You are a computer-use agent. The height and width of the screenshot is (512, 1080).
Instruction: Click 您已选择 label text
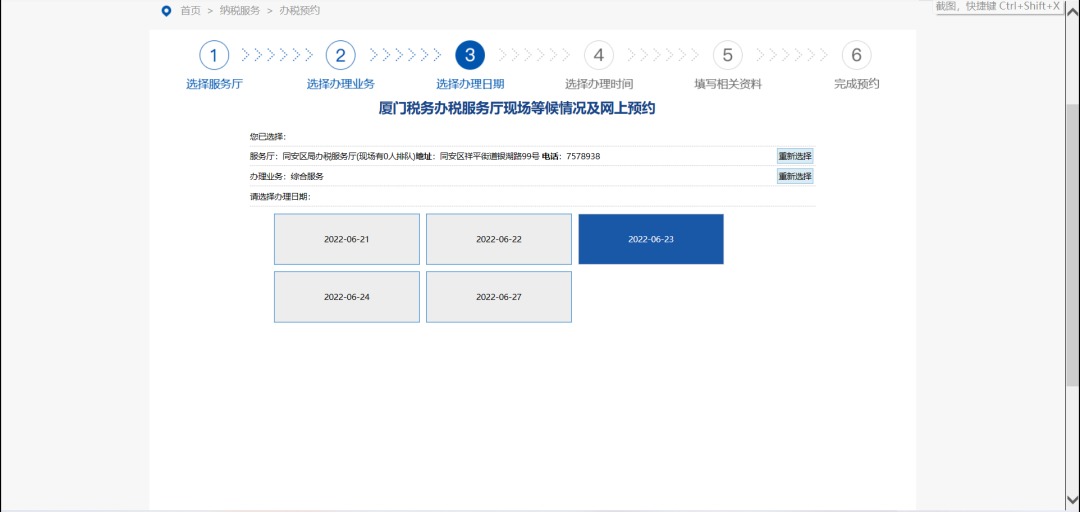click(x=267, y=136)
